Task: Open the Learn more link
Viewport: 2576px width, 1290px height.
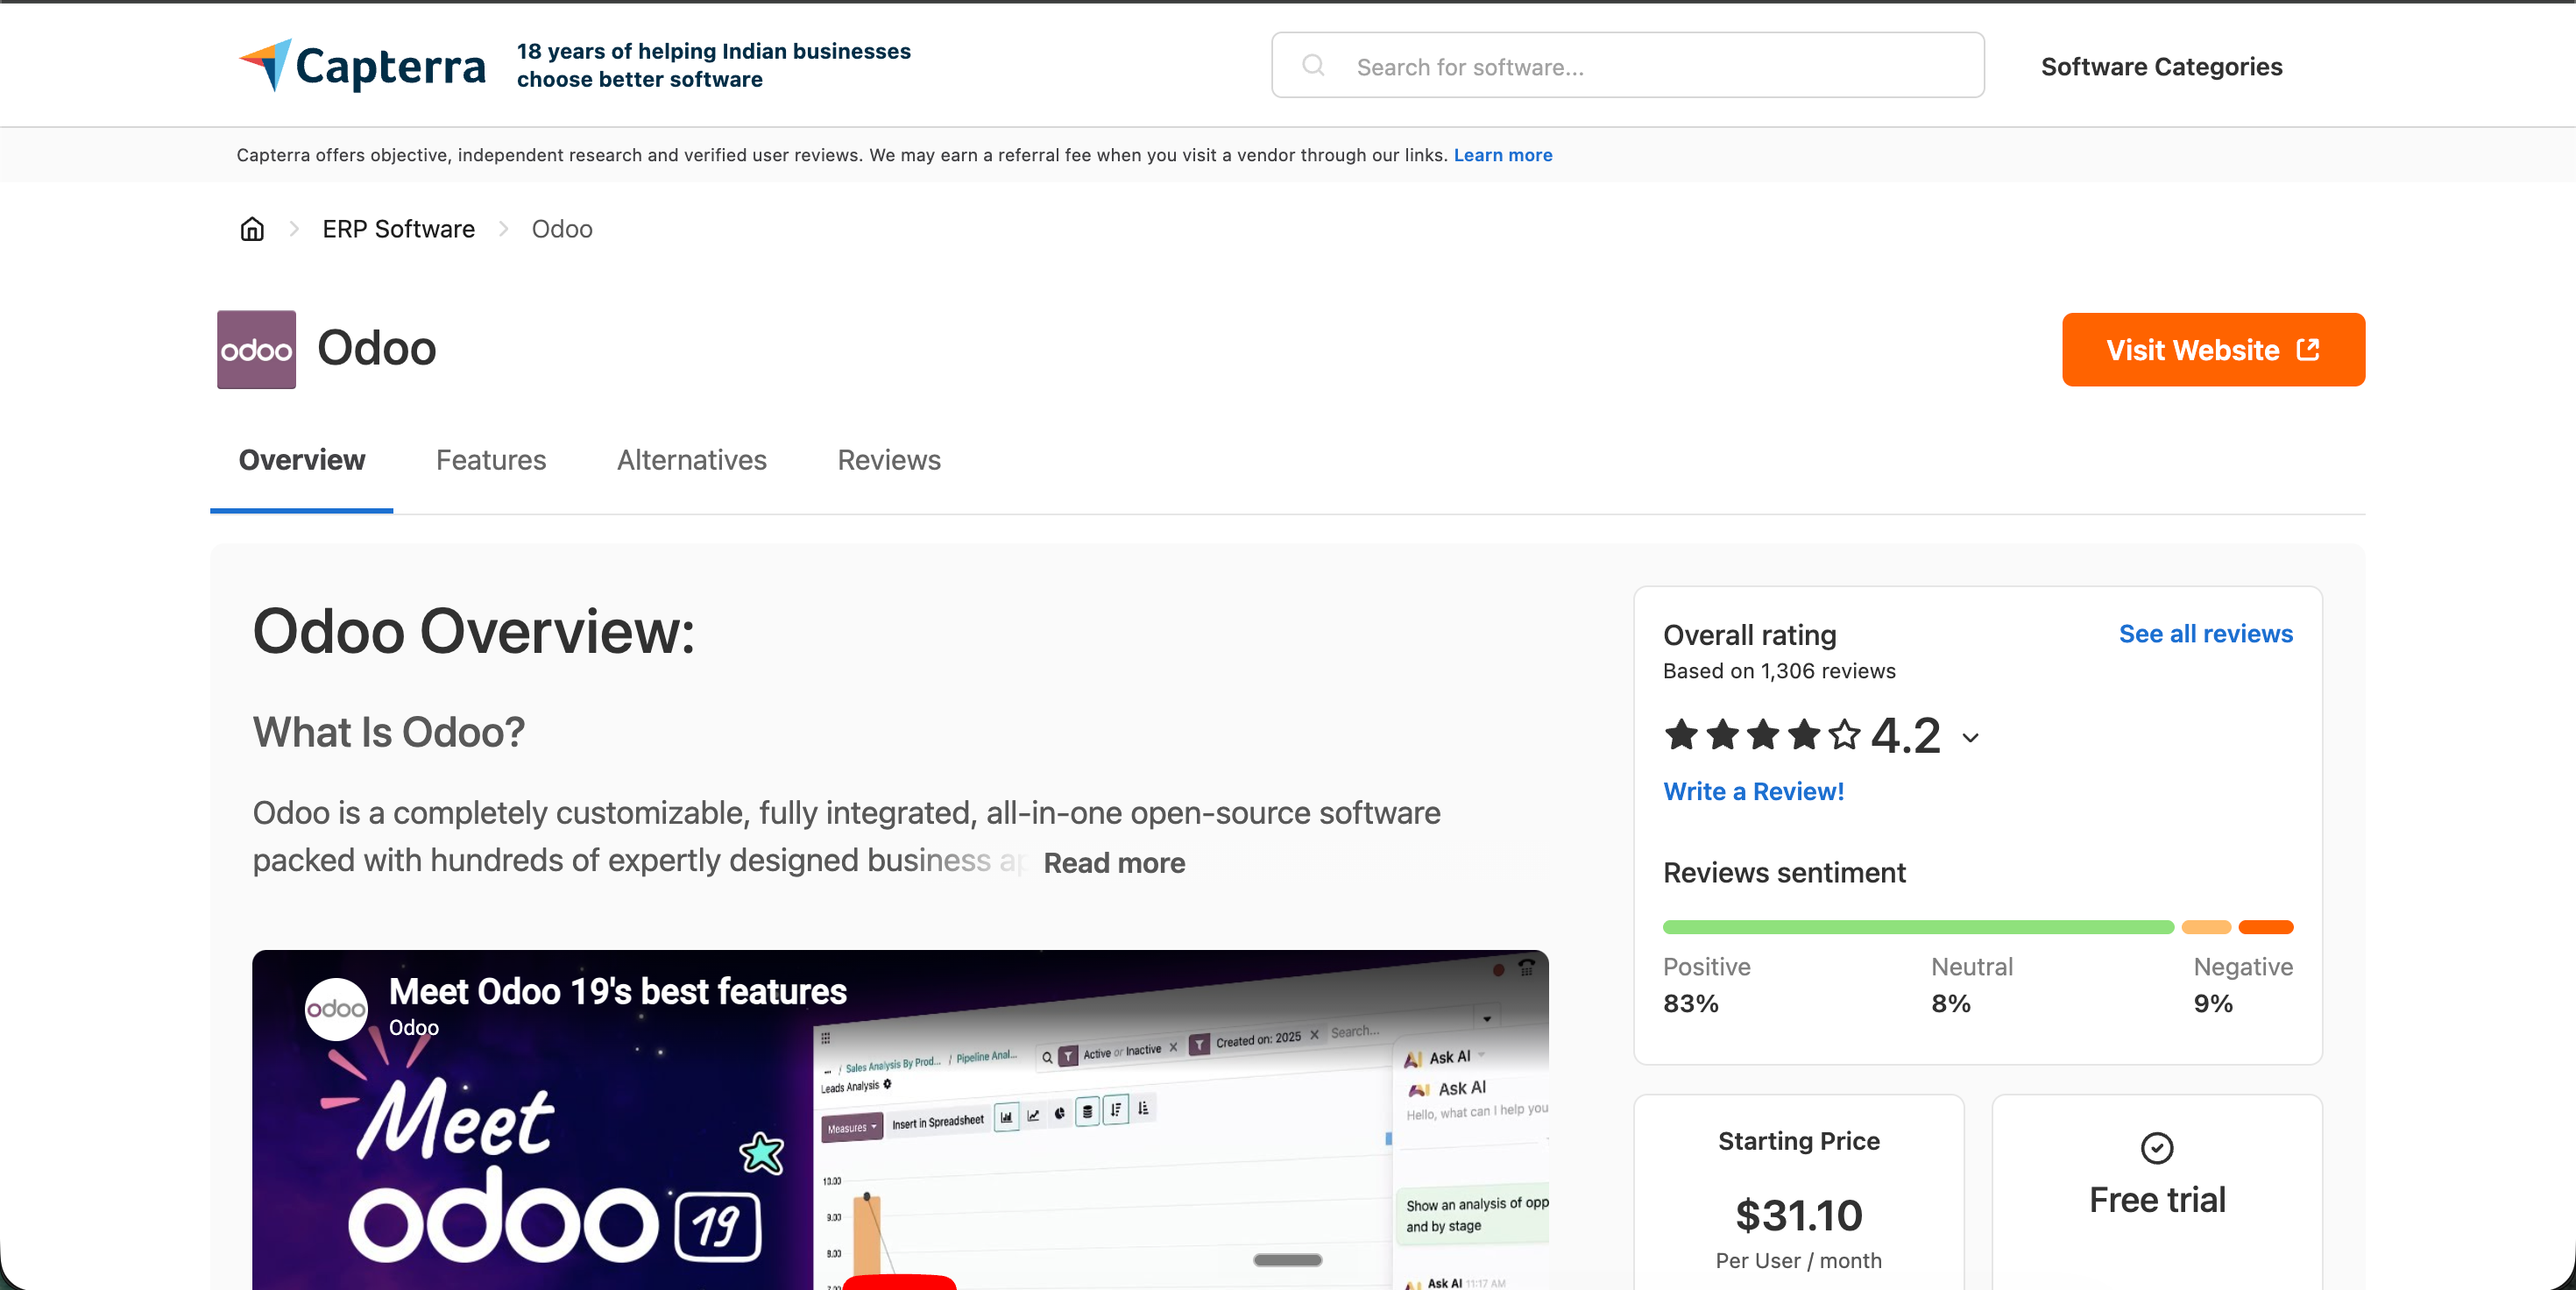Action: click(x=1503, y=155)
